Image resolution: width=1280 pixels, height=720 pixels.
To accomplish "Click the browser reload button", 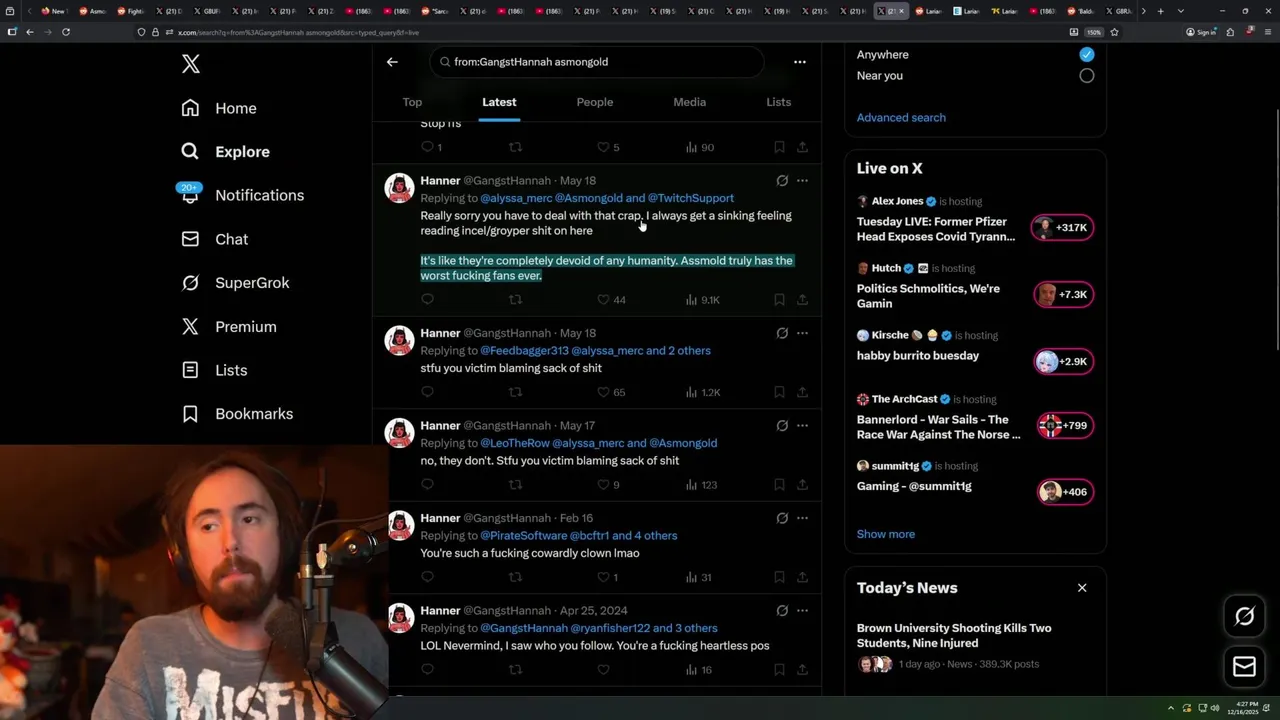I will (x=66, y=32).
